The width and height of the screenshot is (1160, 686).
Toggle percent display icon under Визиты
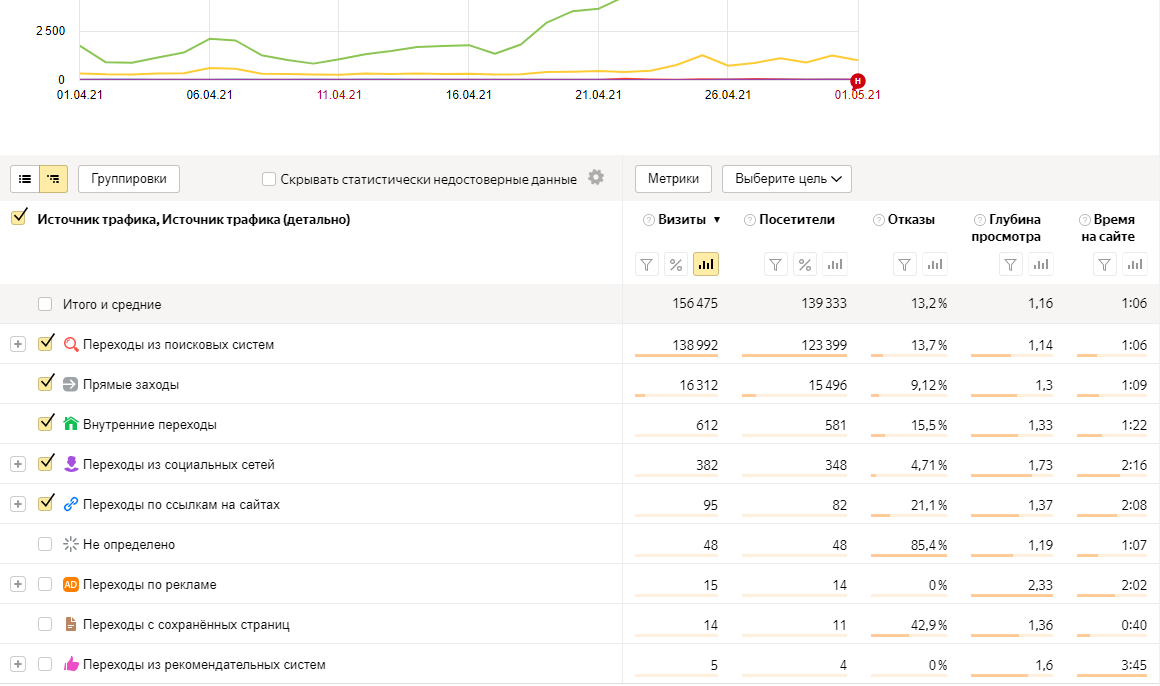click(x=676, y=264)
